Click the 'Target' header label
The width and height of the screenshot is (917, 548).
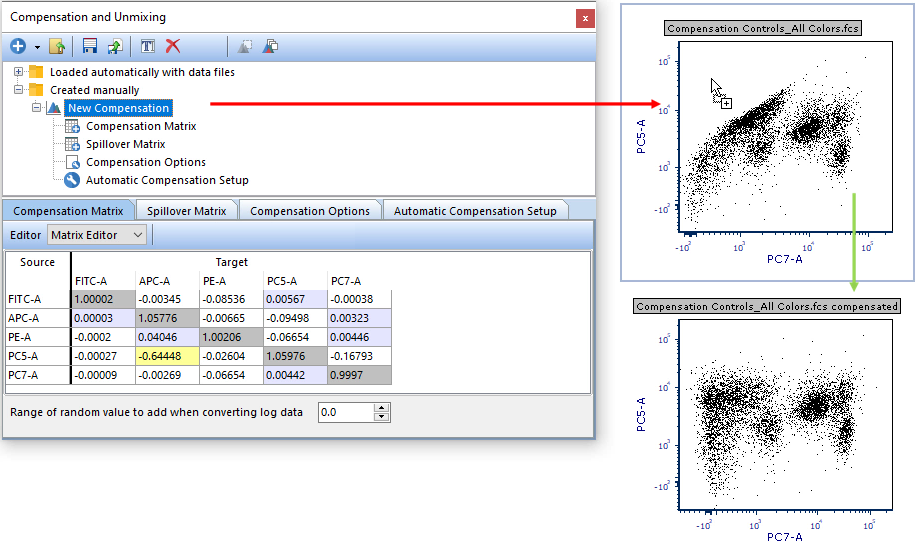(x=232, y=262)
